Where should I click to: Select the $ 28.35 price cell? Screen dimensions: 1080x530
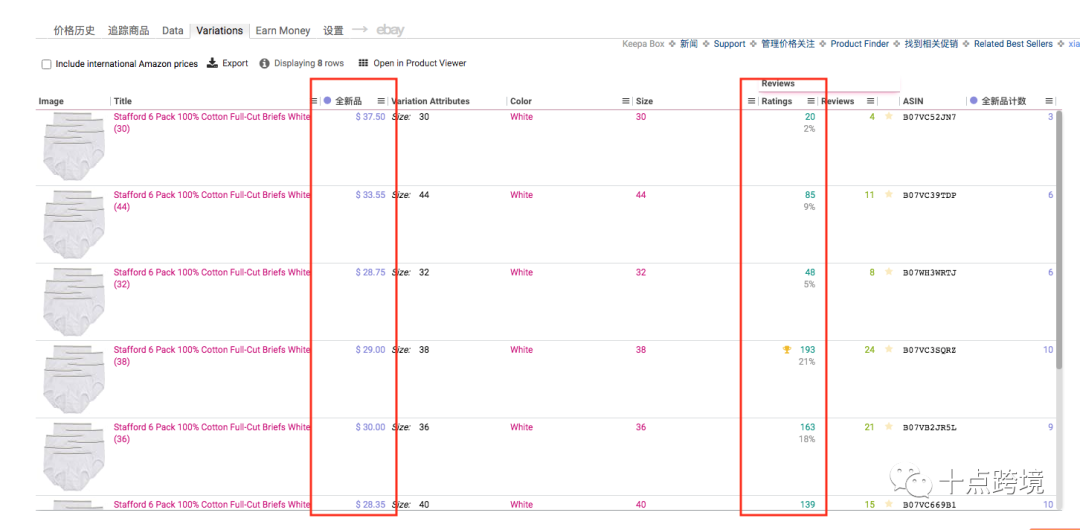coord(371,504)
